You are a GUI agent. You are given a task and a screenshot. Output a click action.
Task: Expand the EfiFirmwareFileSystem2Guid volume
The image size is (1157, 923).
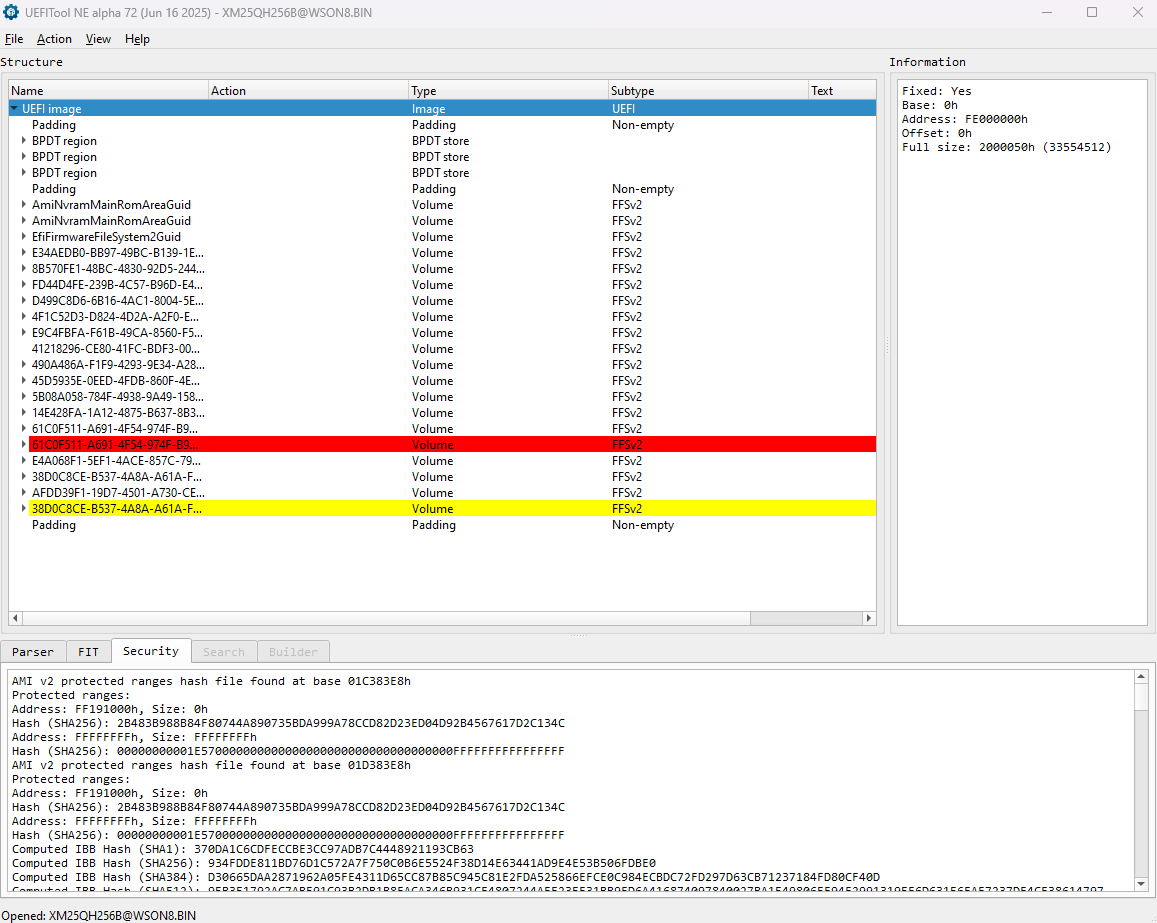(x=24, y=237)
